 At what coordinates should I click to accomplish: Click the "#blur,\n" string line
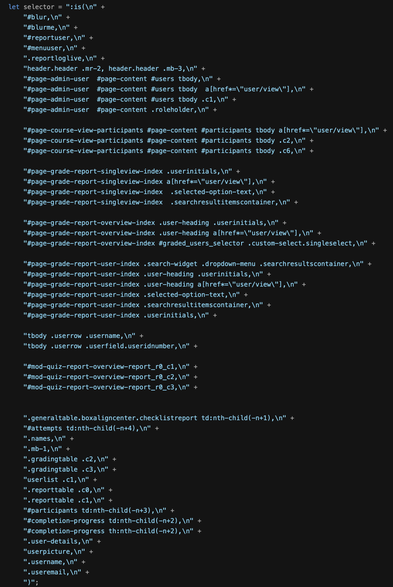pyautogui.click(x=47, y=17)
